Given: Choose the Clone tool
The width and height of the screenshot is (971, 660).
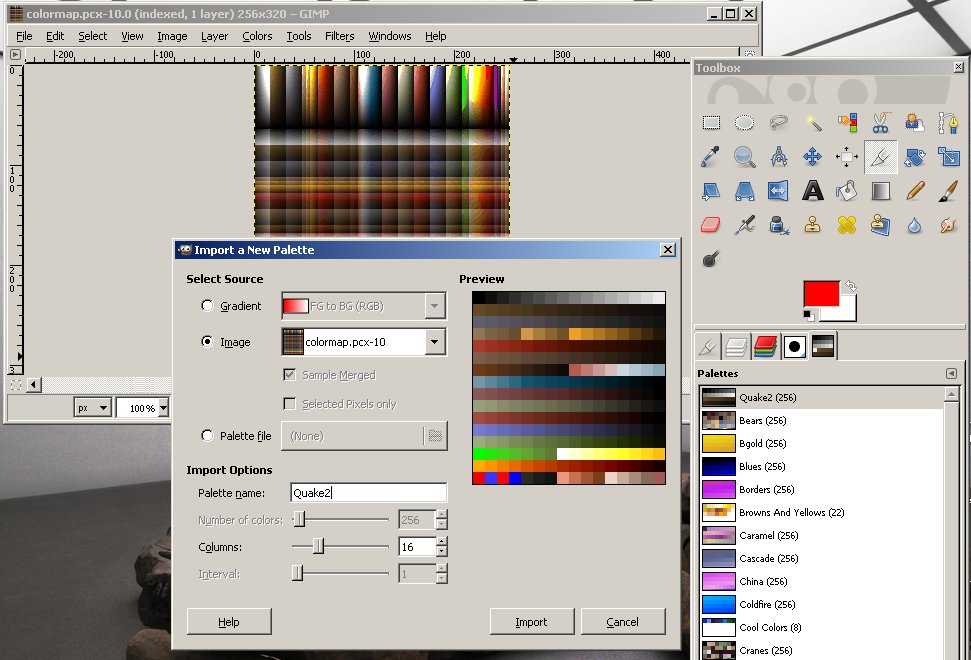Looking at the screenshot, I should (x=812, y=225).
